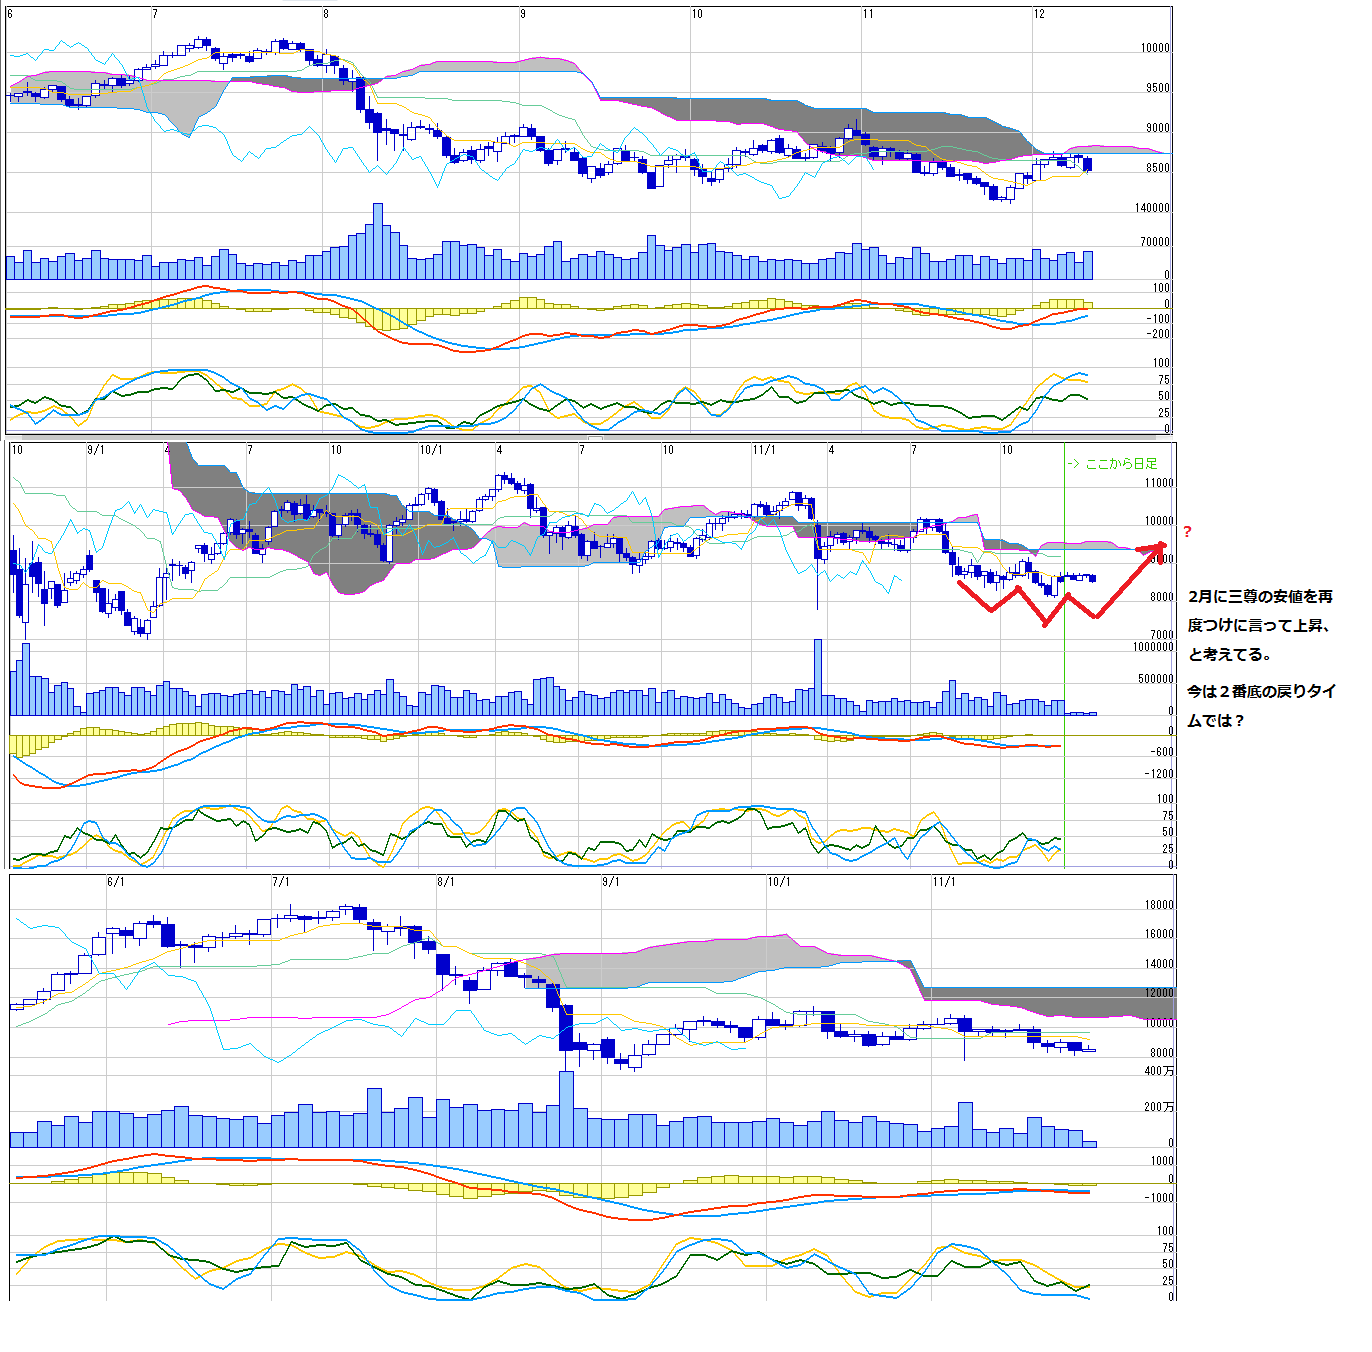
Task: Click the "9/1" date marker on middle chart
Action: pyautogui.click(x=96, y=450)
